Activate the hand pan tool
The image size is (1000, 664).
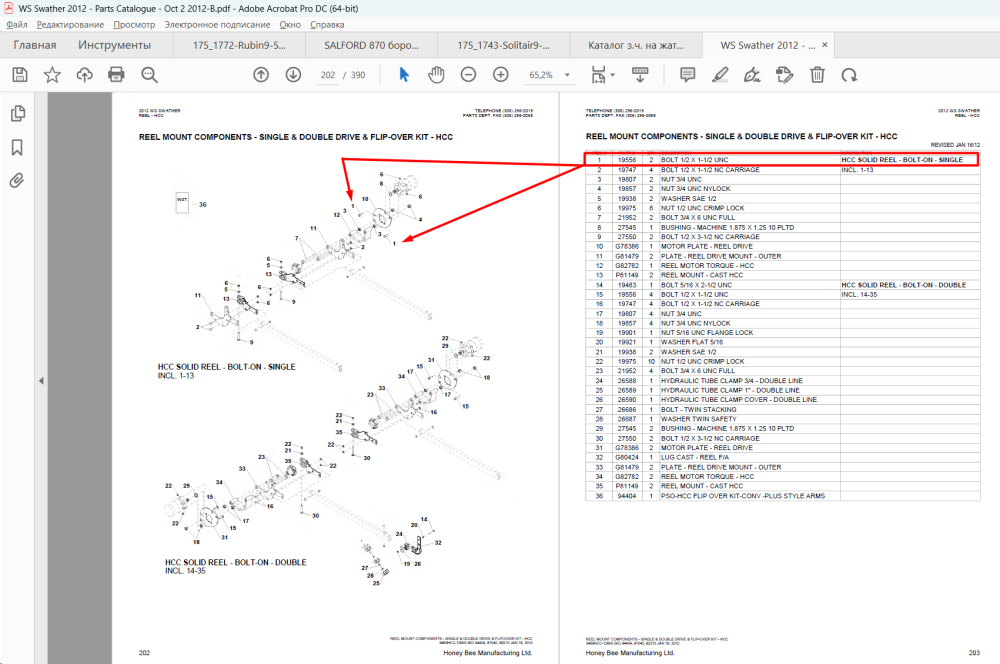pyautogui.click(x=436, y=75)
